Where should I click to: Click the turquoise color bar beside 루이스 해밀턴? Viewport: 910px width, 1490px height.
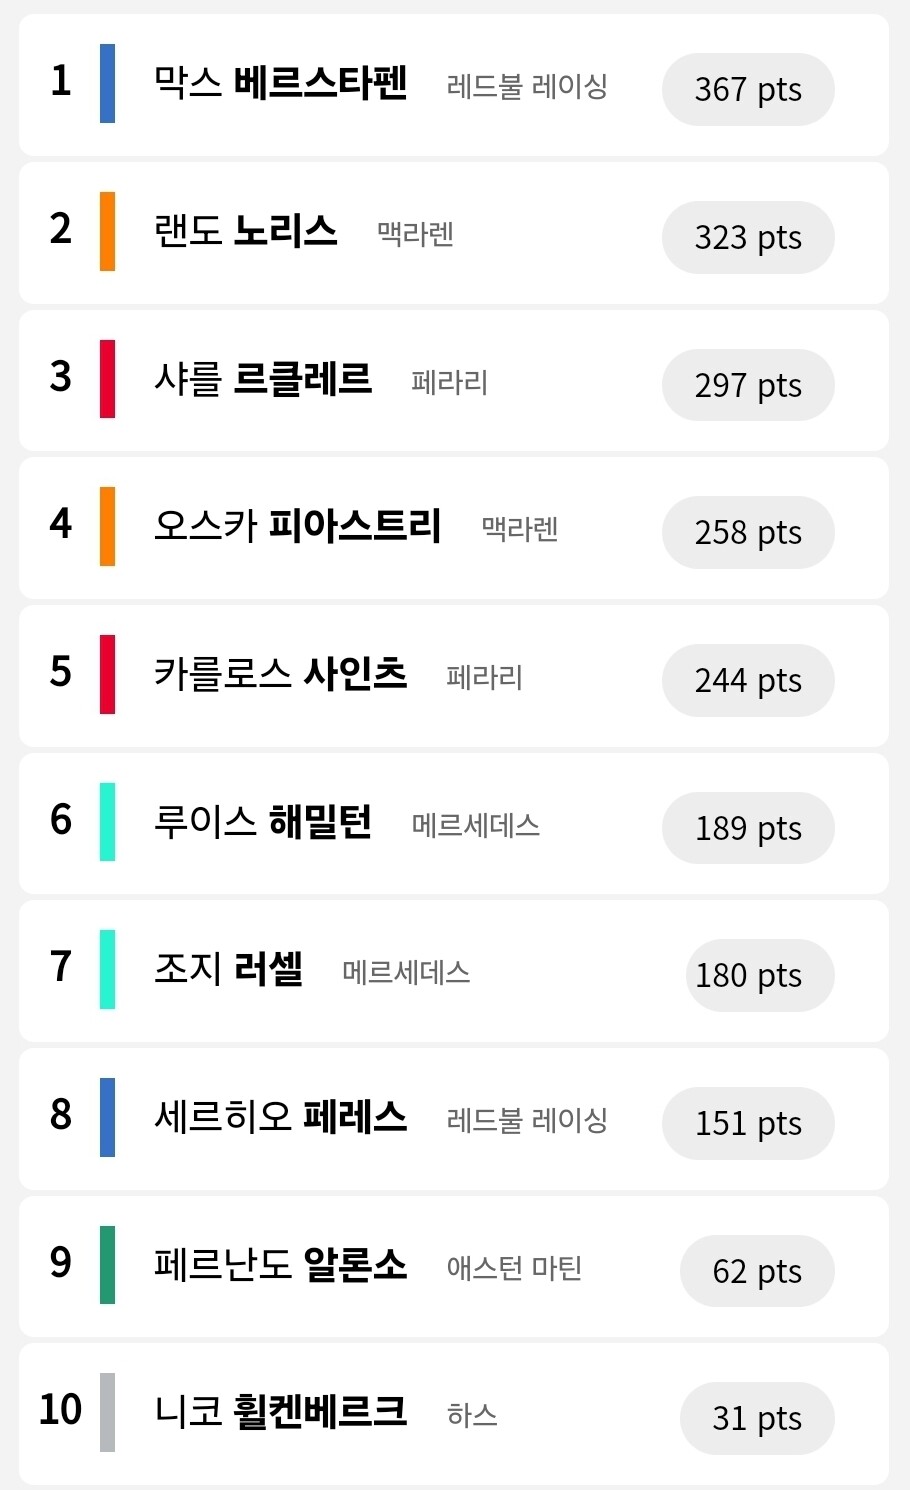[107, 822]
